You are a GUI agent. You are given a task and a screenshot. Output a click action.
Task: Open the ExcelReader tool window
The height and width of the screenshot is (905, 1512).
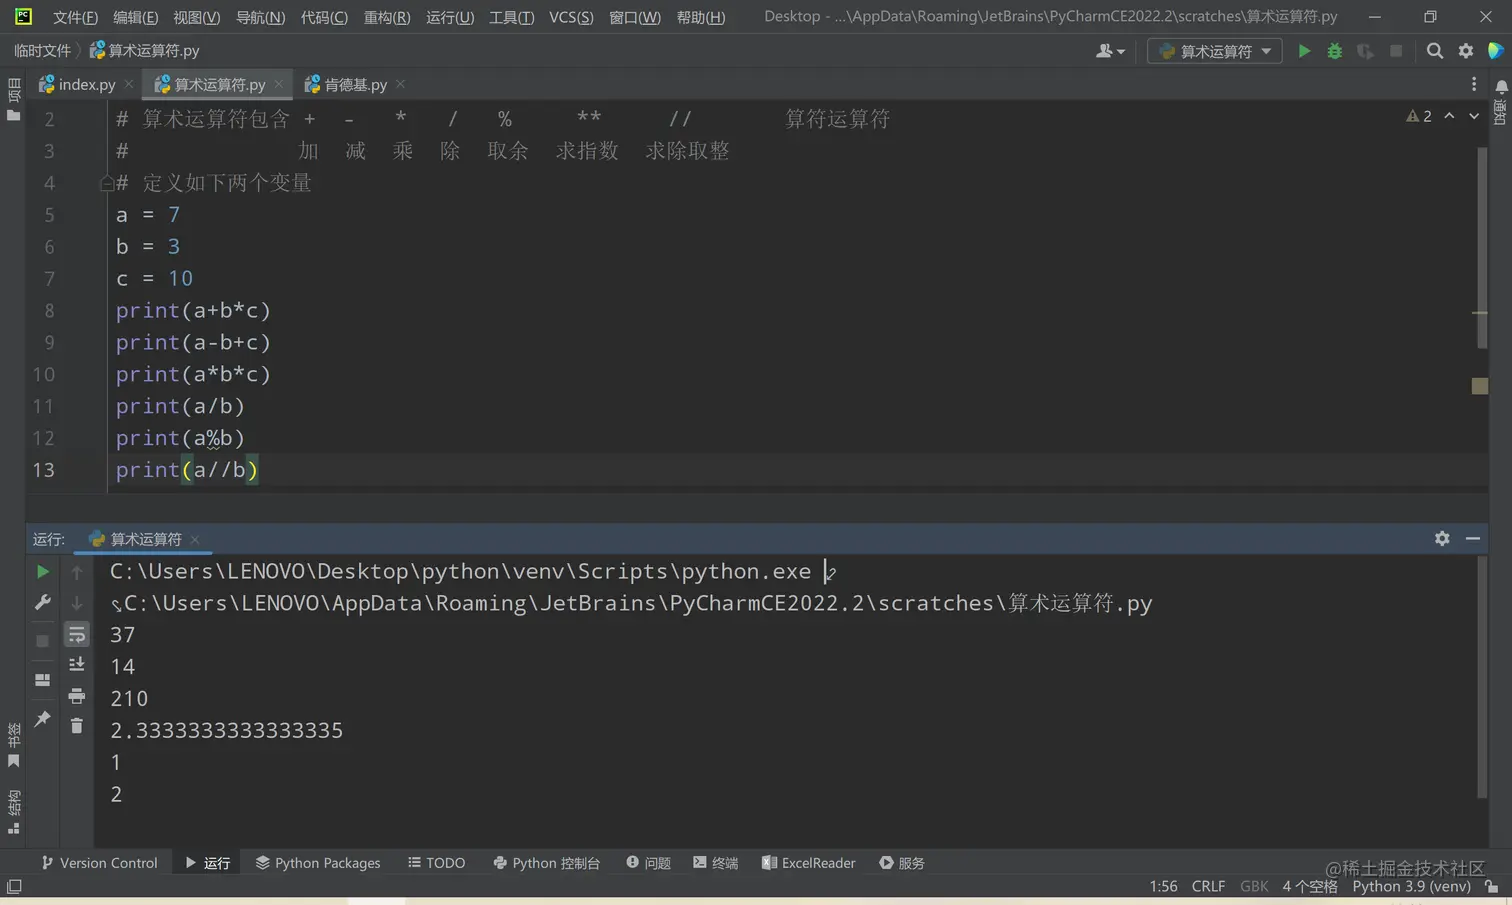click(809, 863)
